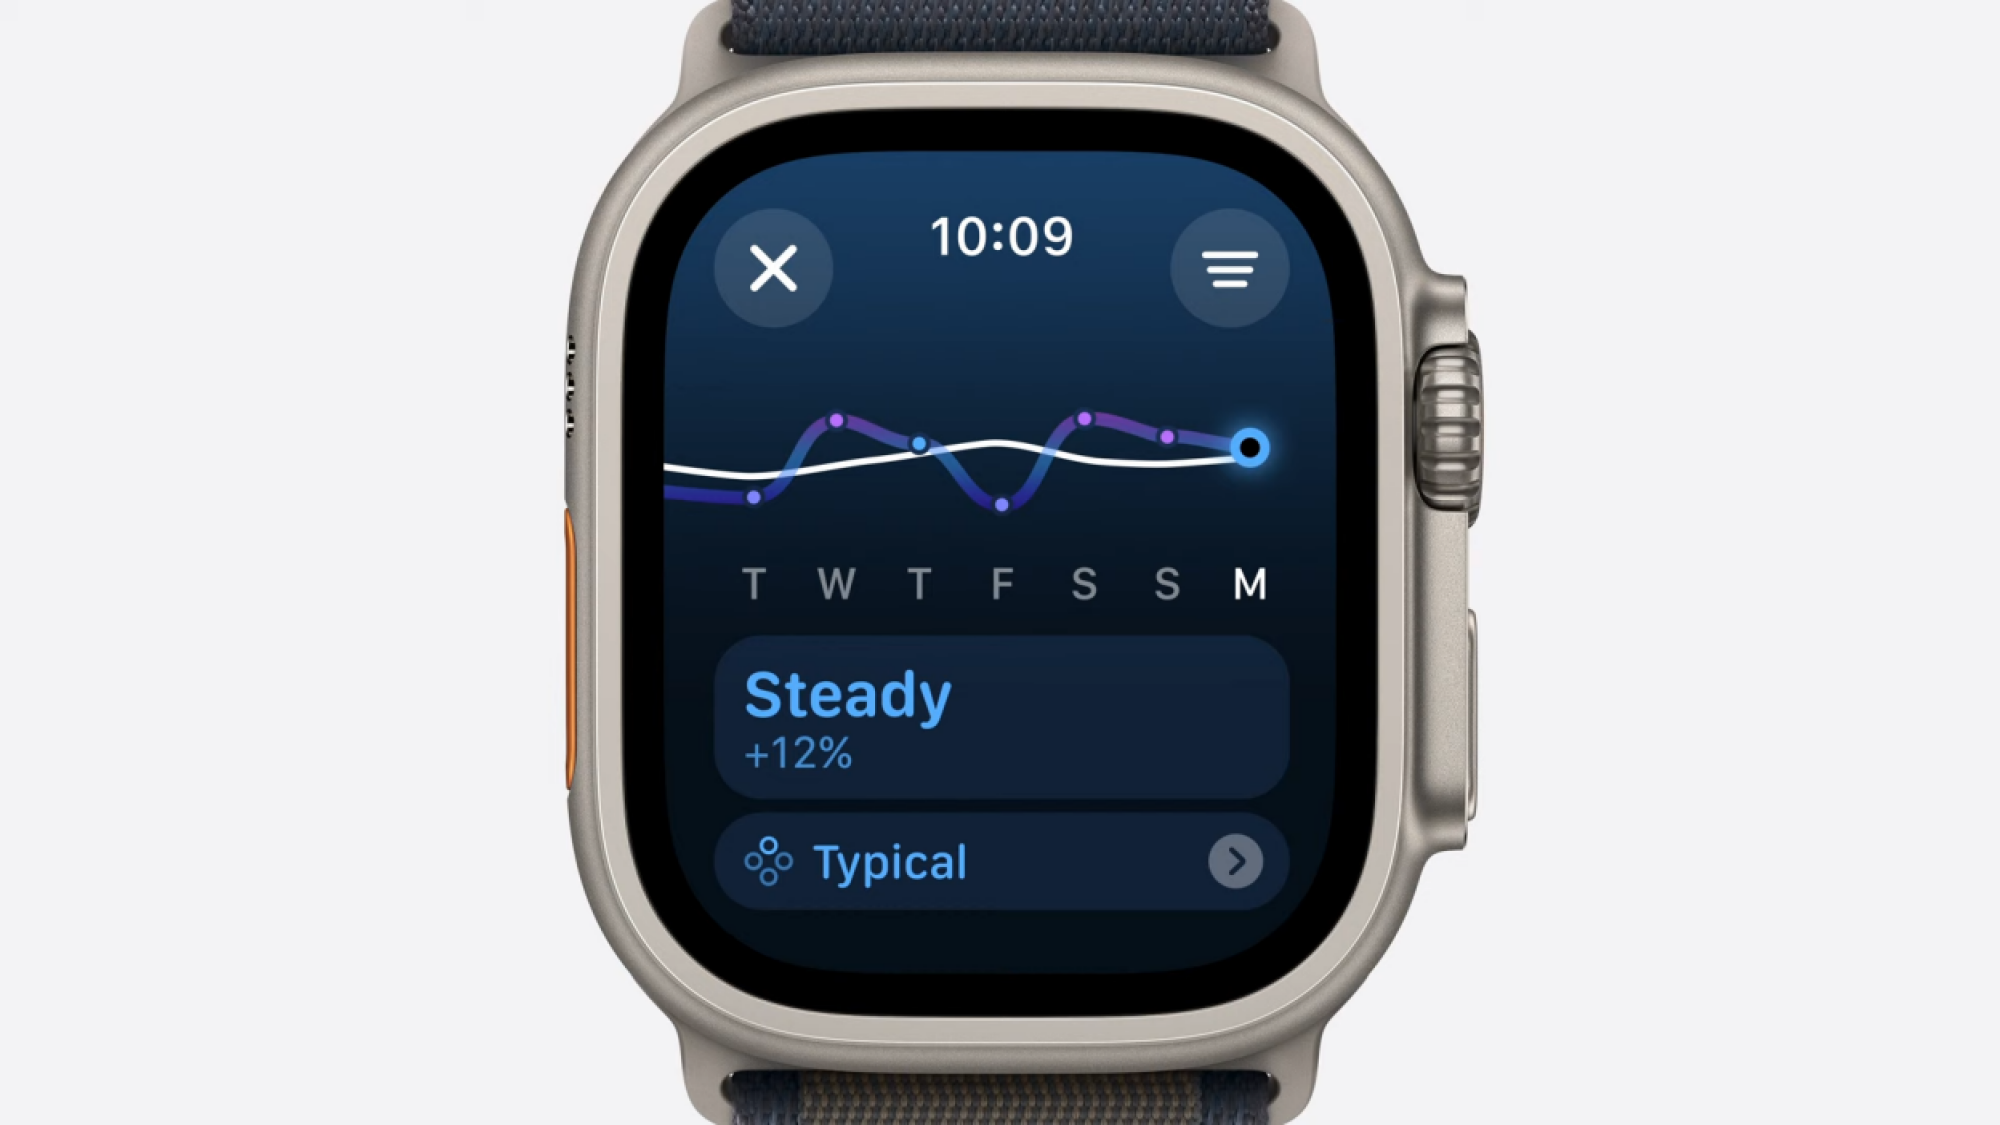Tap the Tuesday data point
Screen dimensions: 2000x1125
pyautogui.click(x=755, y=497)
